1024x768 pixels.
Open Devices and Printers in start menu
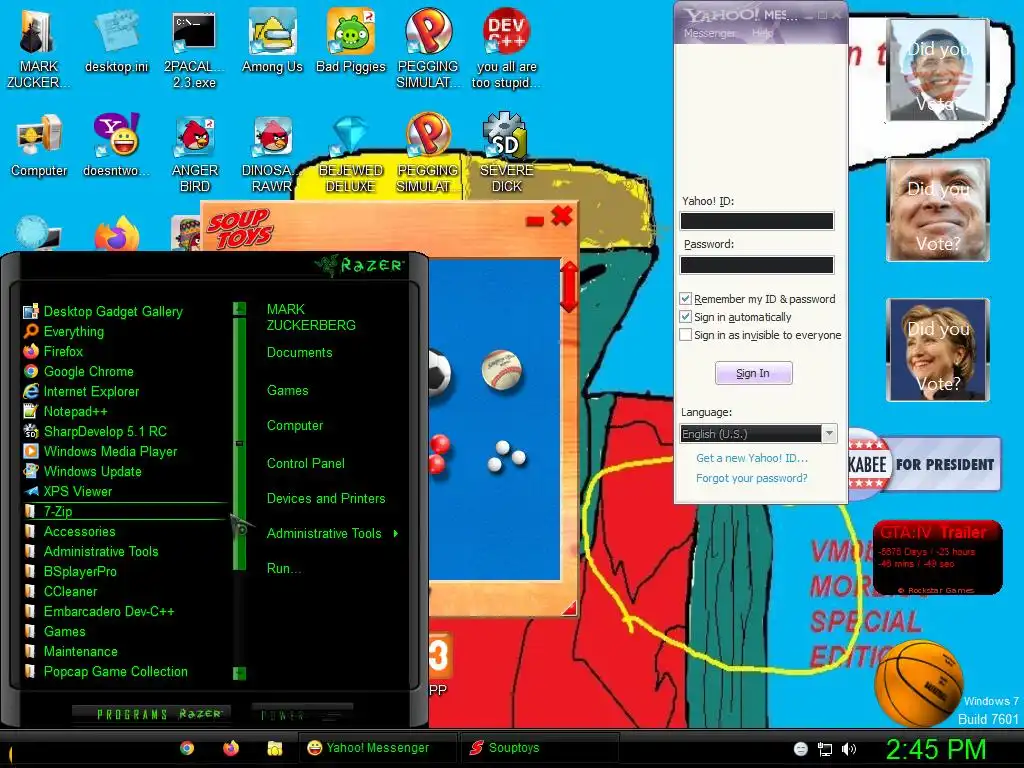pos(326,499)
